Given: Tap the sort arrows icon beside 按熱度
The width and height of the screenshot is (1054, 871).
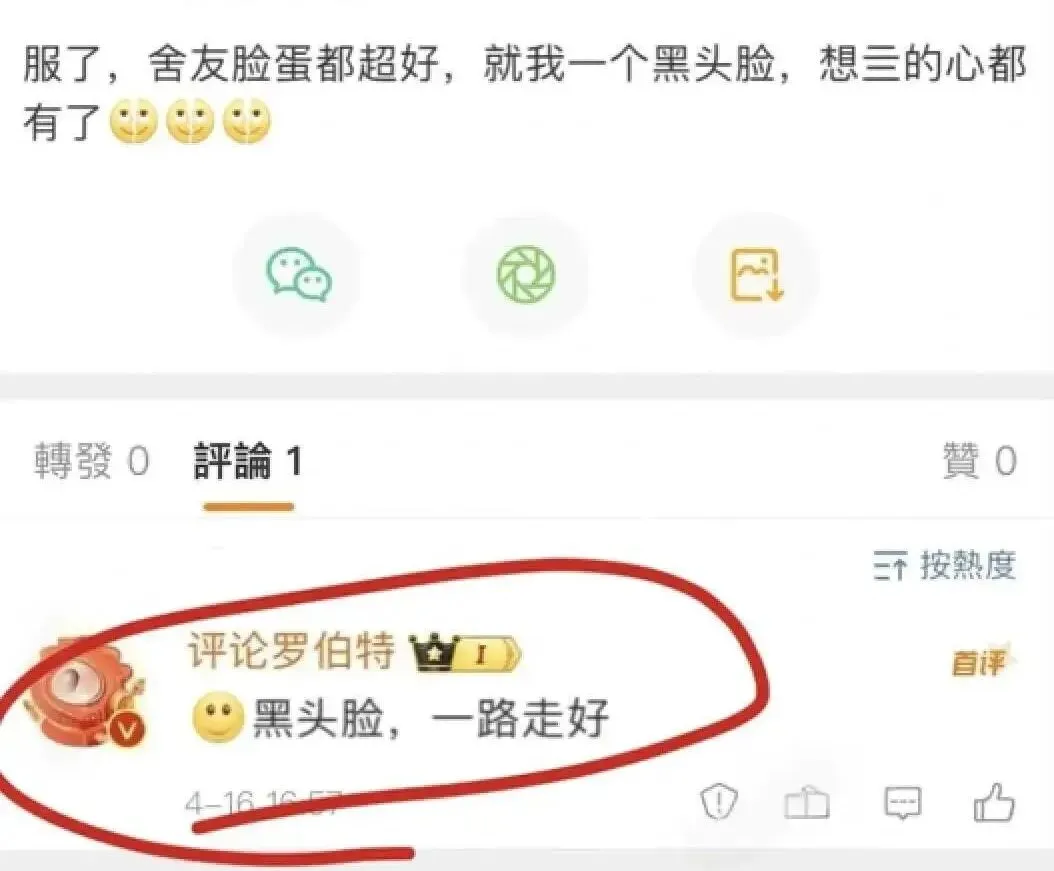Looking at the screenshot, I should coord(890,565).
